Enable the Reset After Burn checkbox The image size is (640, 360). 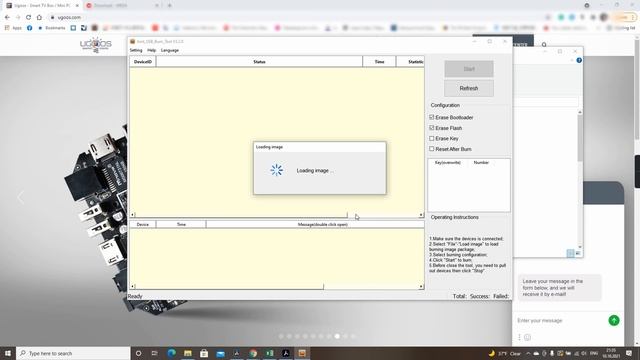click(431, 149)
